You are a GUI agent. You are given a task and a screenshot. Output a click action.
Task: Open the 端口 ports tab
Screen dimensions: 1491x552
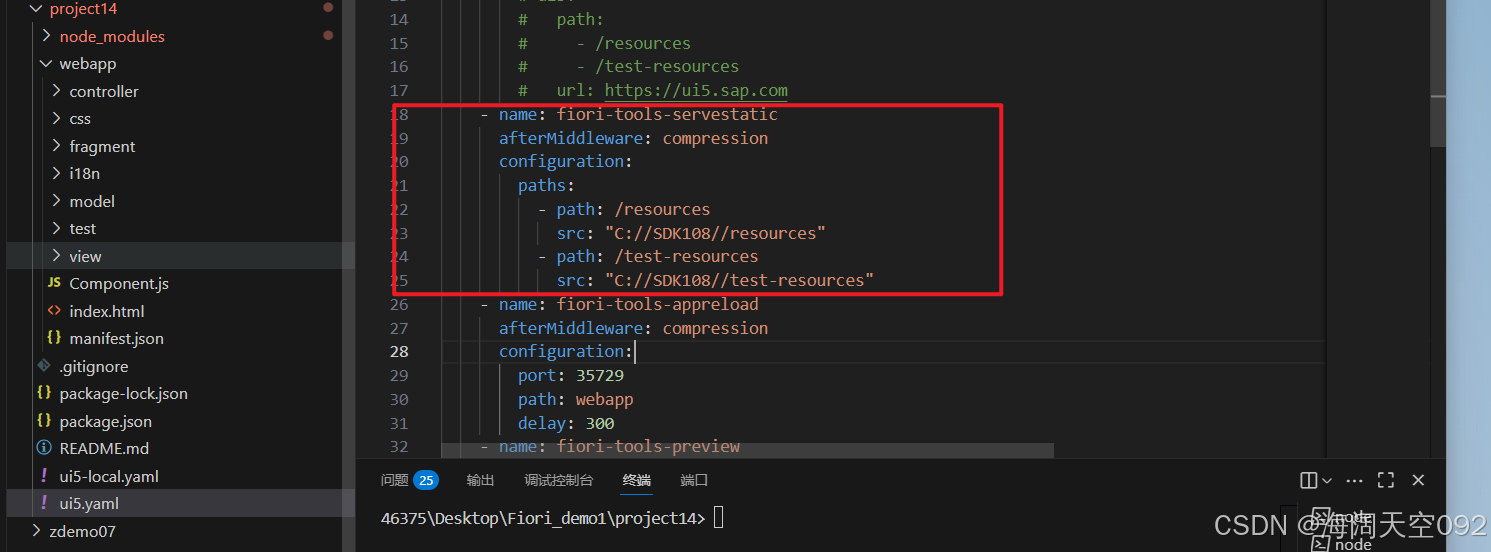point(694,480)
